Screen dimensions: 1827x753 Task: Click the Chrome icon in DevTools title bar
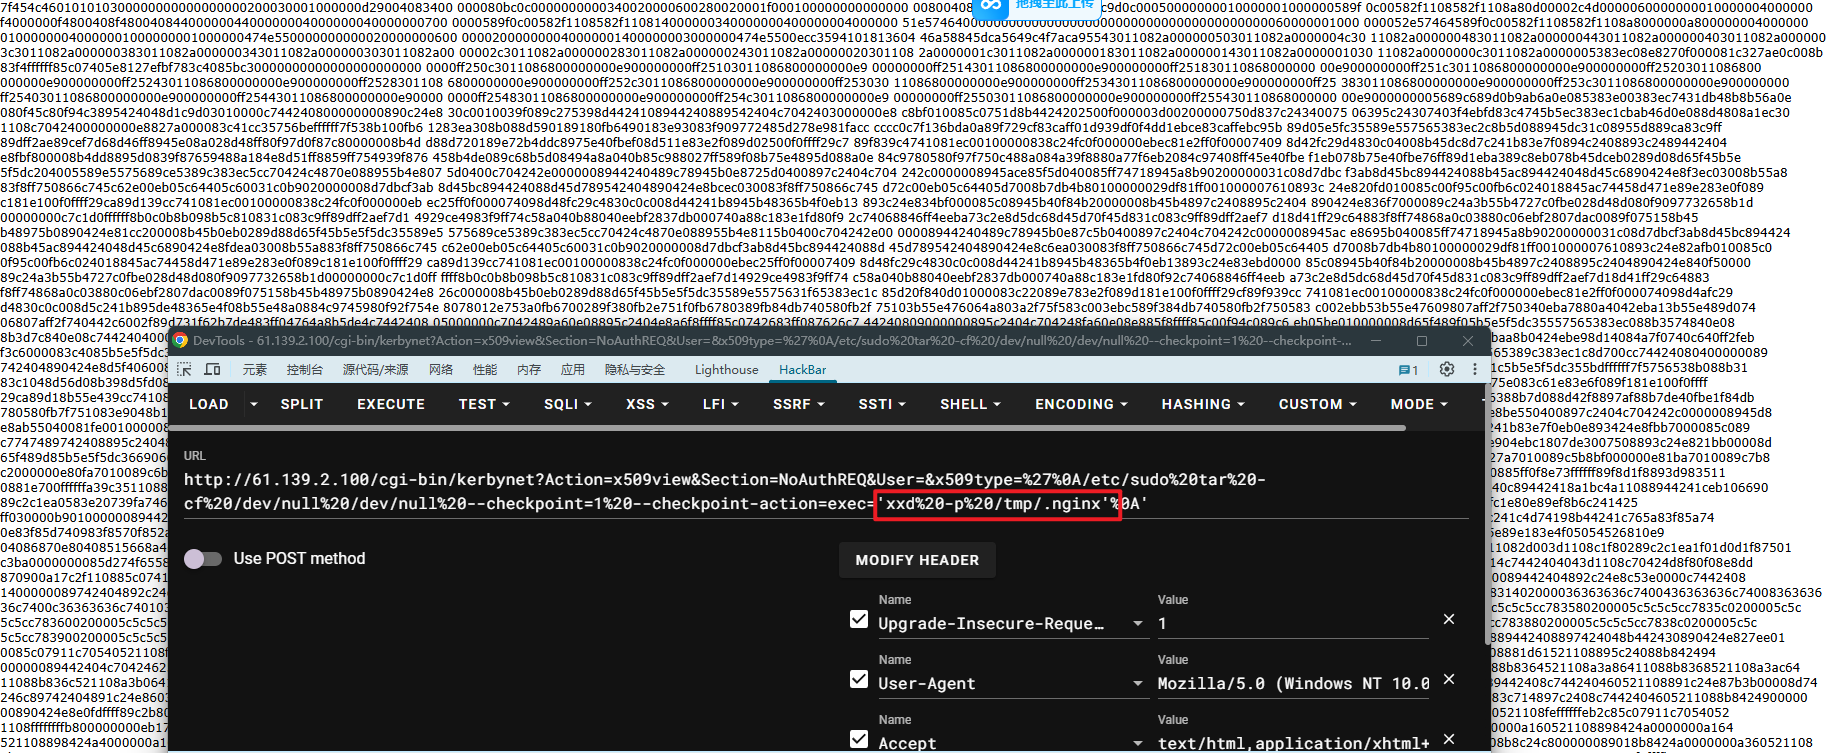180,340
